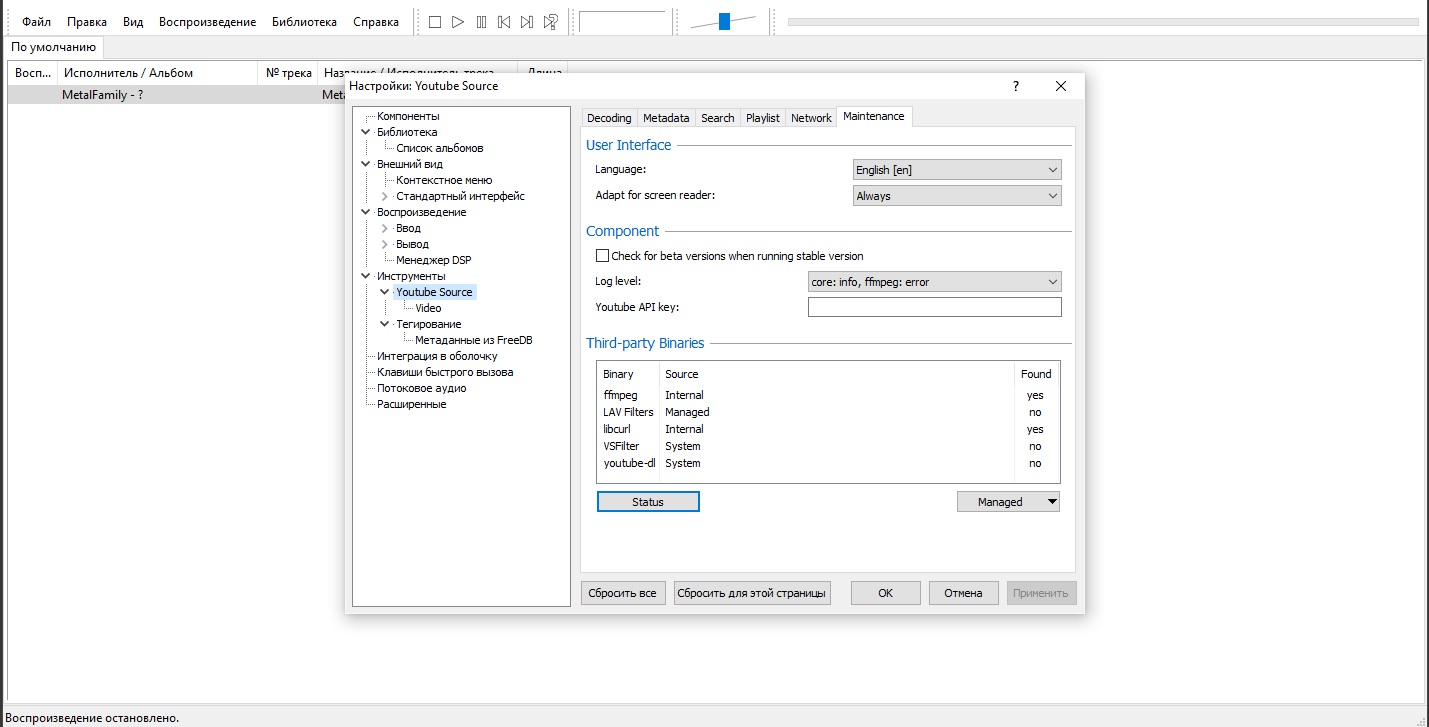Expand the Ввод tree node
1429x727 pixels.
point(385,228)
